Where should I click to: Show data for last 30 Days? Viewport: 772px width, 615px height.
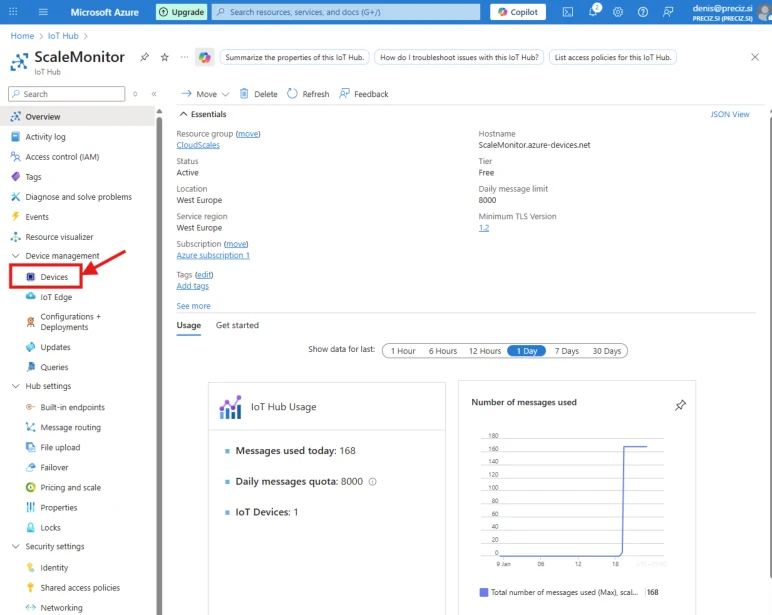(x=607, y=351)
